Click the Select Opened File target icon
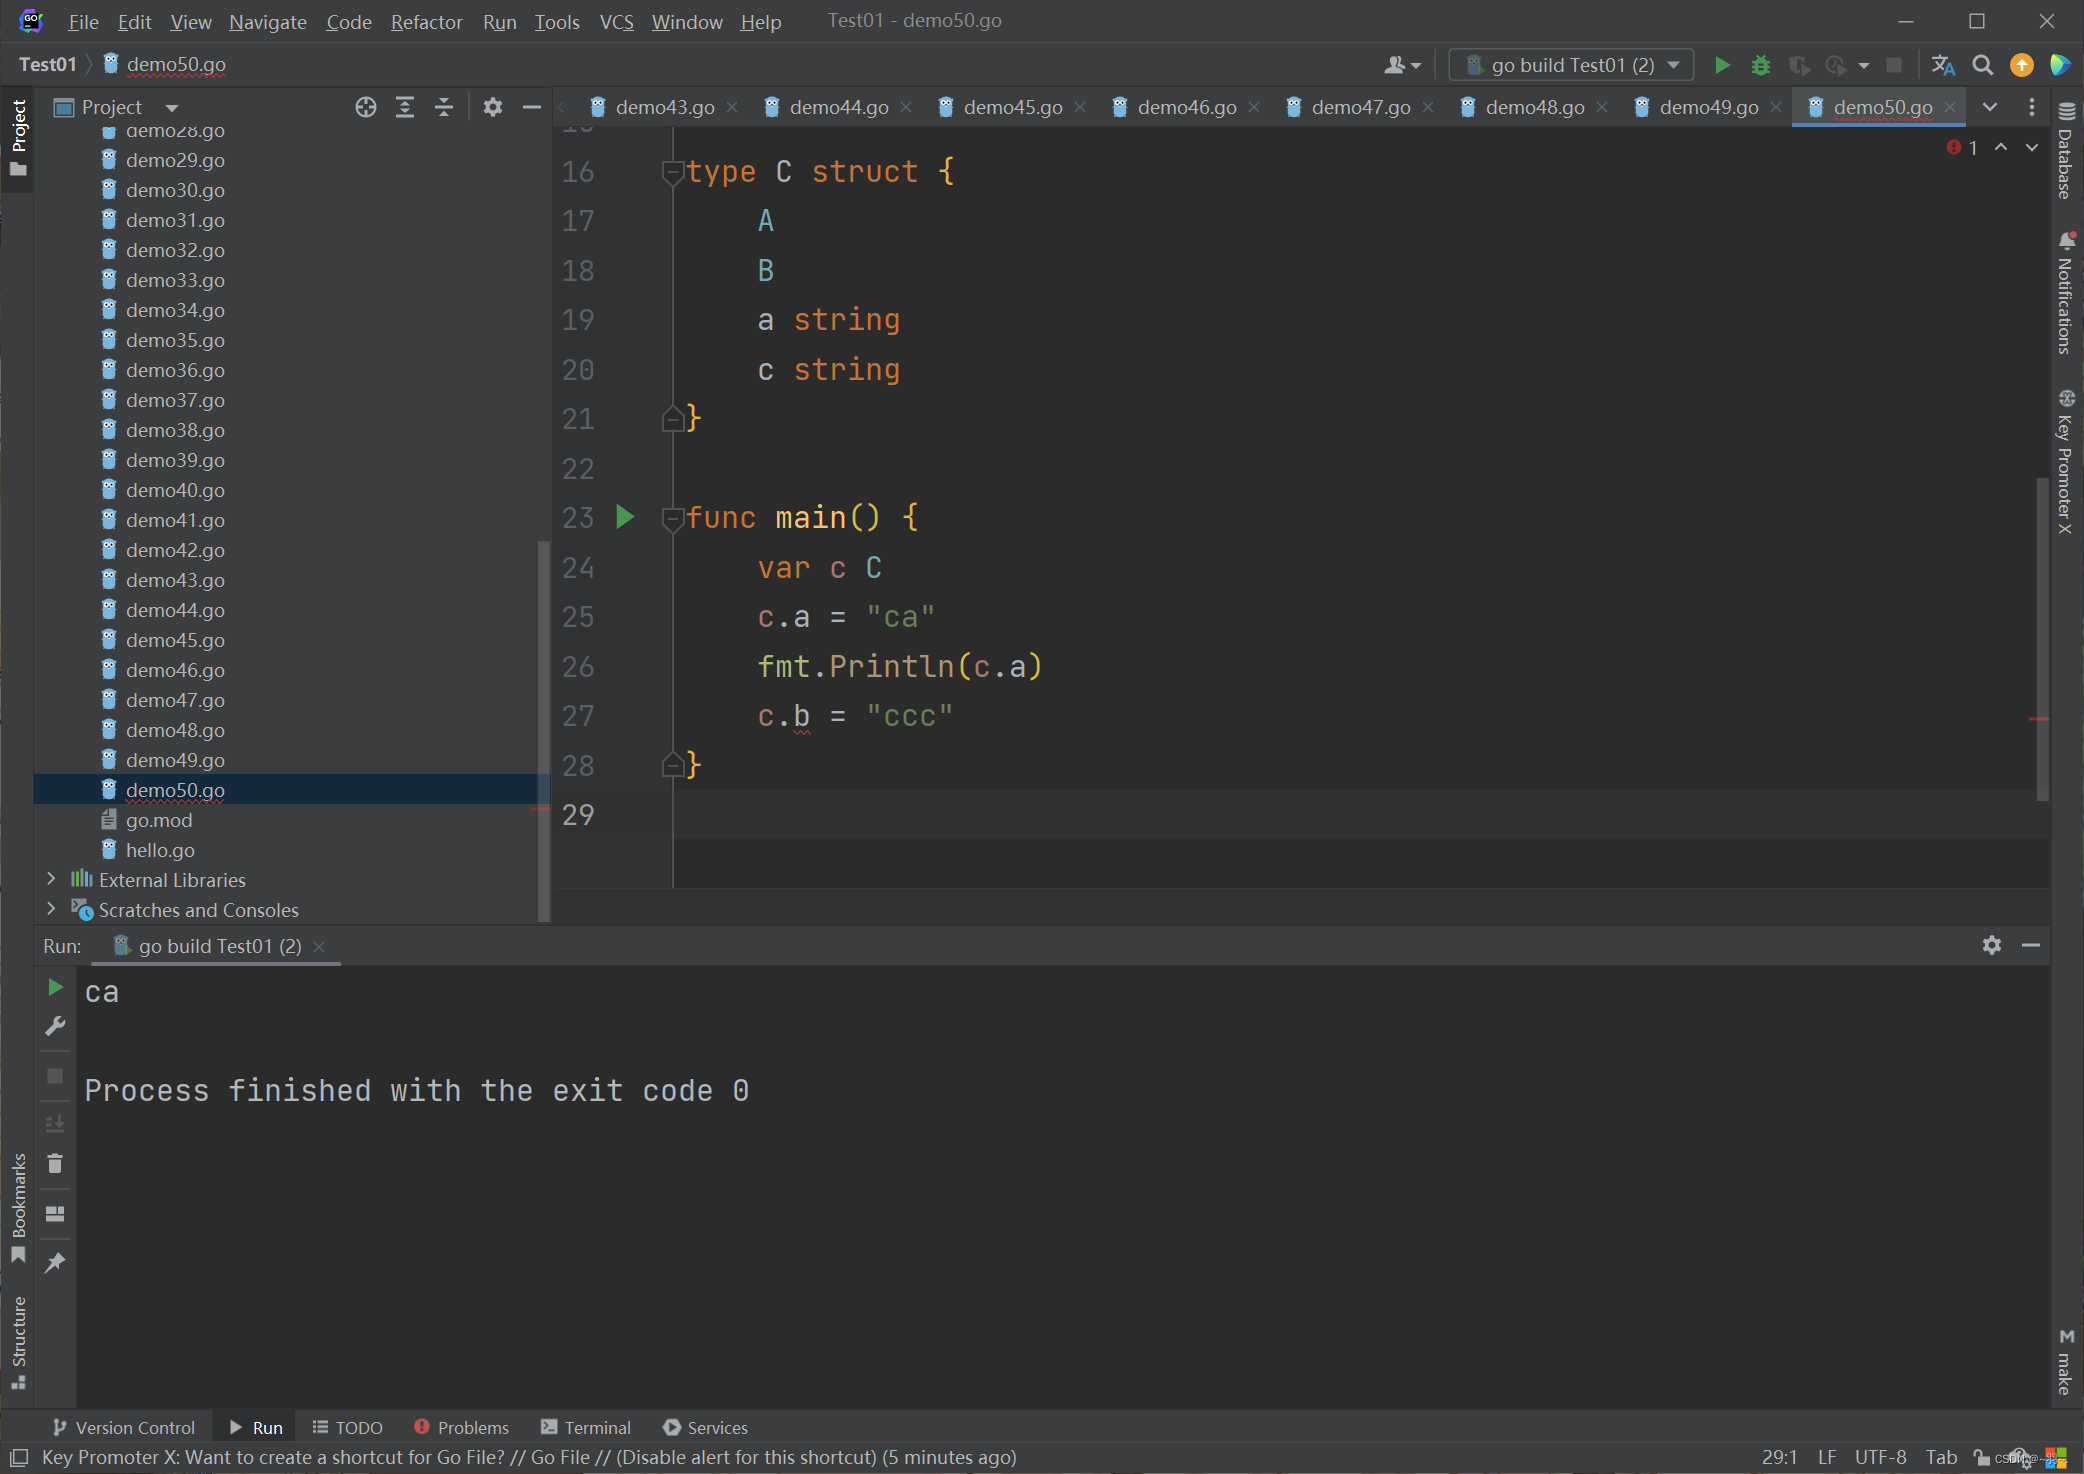 point(366,107)
